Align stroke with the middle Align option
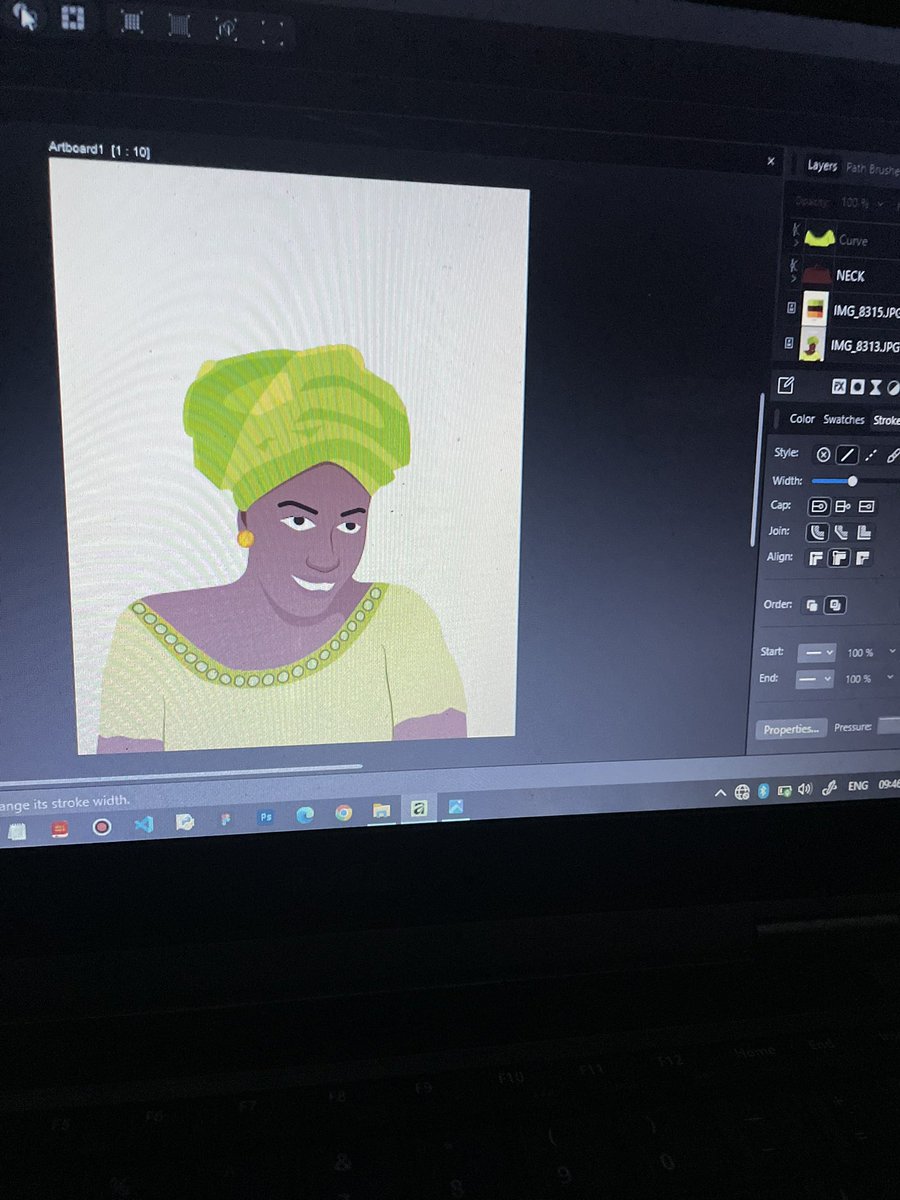Viewport: 900px width, 1200px height. (839, 558)
